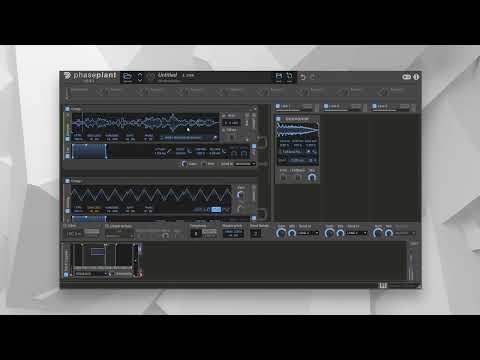480x360 pixels.
Task: Click the first macro knob
Action: 103,91
